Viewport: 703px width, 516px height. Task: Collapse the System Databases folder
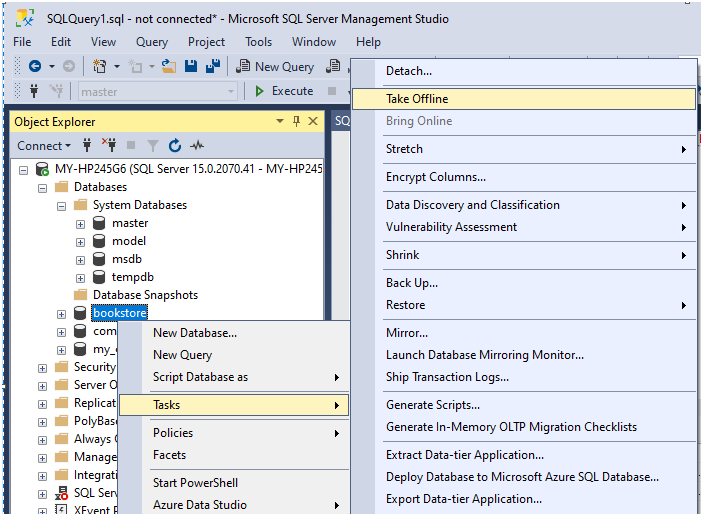coord(61,206)
